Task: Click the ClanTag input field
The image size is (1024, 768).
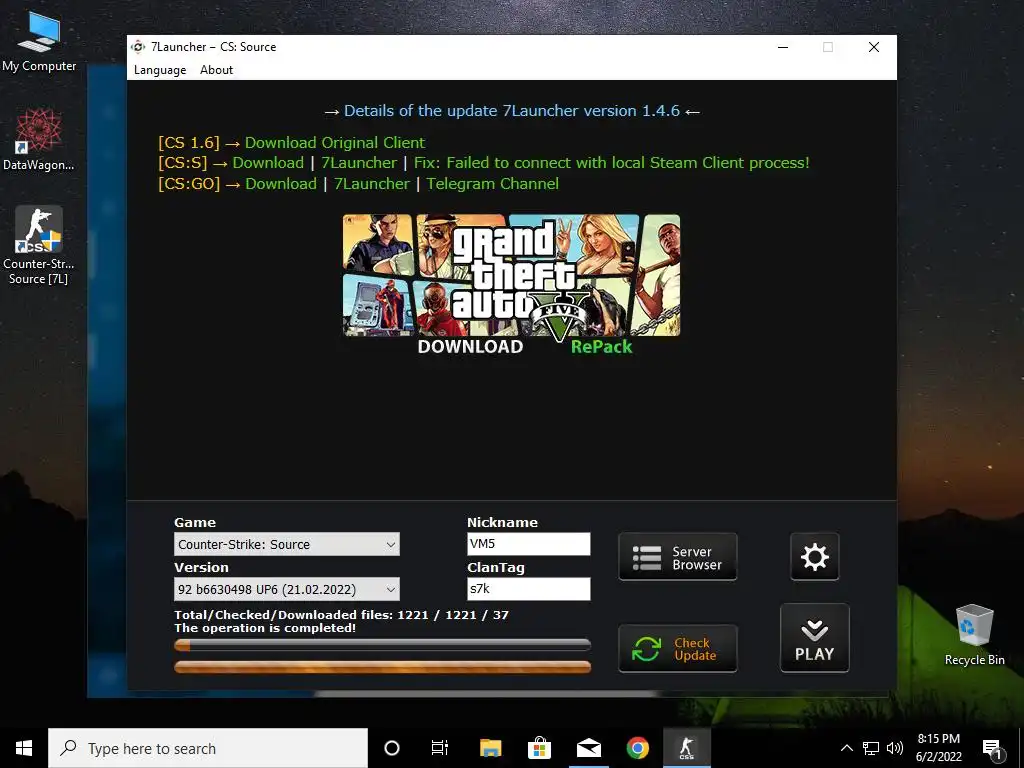Action: click(x=529, y=588)
